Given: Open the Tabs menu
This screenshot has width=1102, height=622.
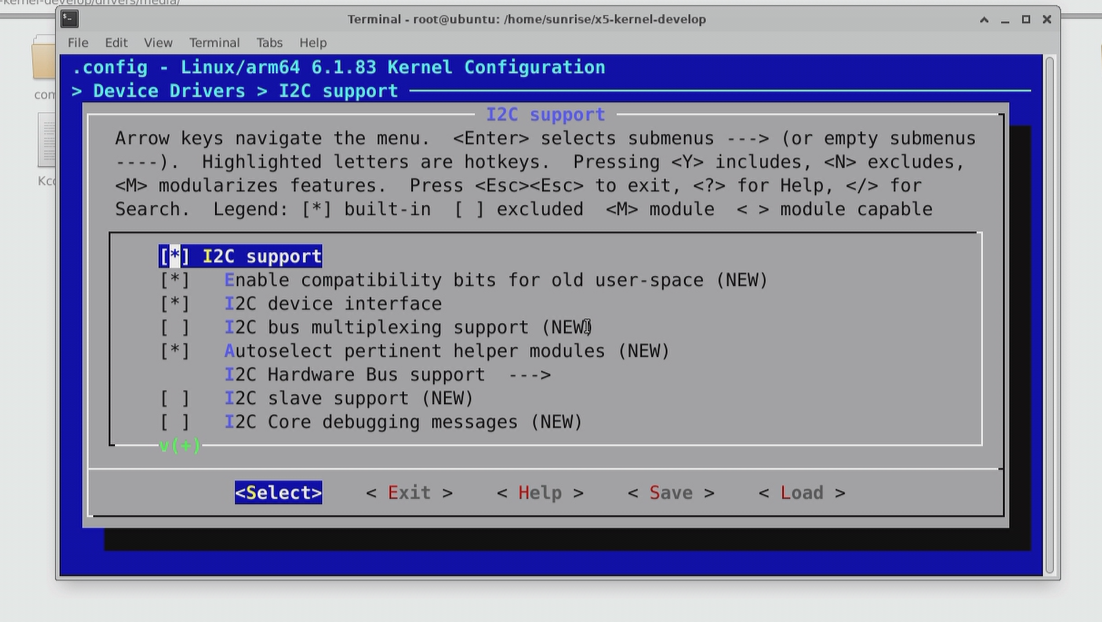Looking at the screenshot, I should point(269,43).
